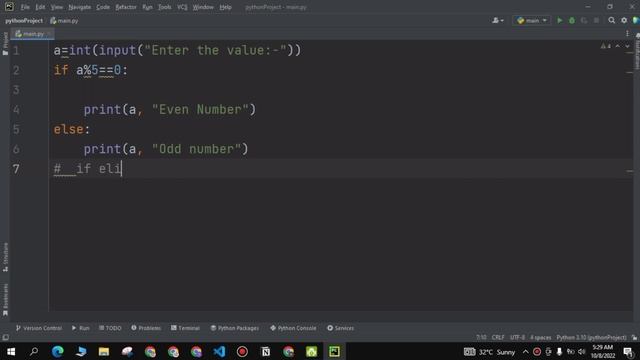This screenshot has width=640, height=360.
Task: Open the volume control in the system tray
Action: pyautogui.click(x=582, y=352)
